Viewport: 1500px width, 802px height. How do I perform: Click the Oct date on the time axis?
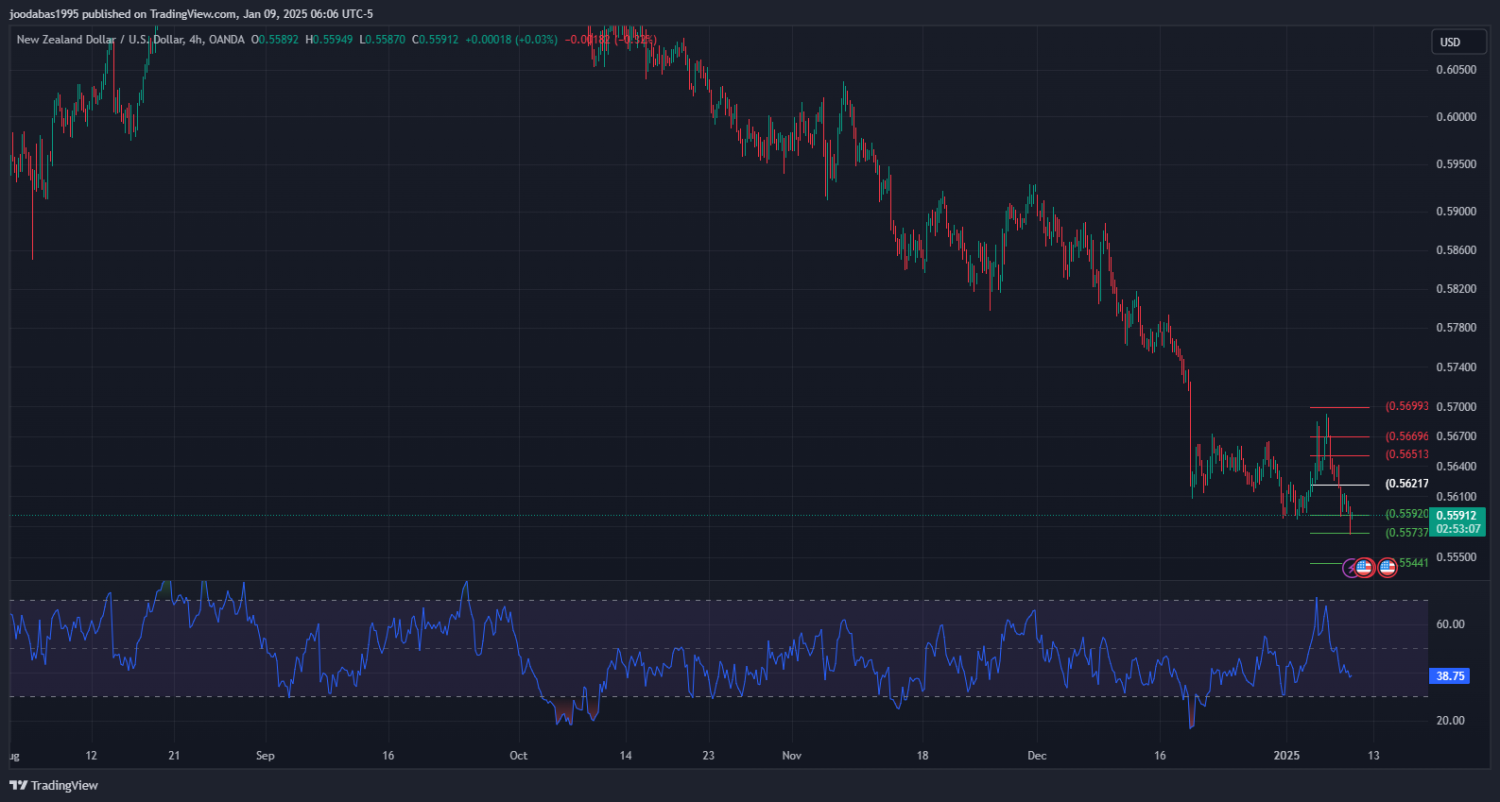(518, 755)
